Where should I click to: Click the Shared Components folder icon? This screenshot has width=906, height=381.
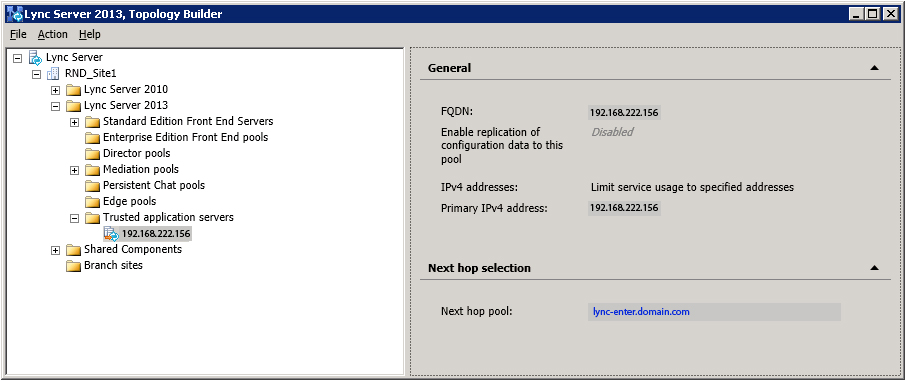tap(73, 250)
